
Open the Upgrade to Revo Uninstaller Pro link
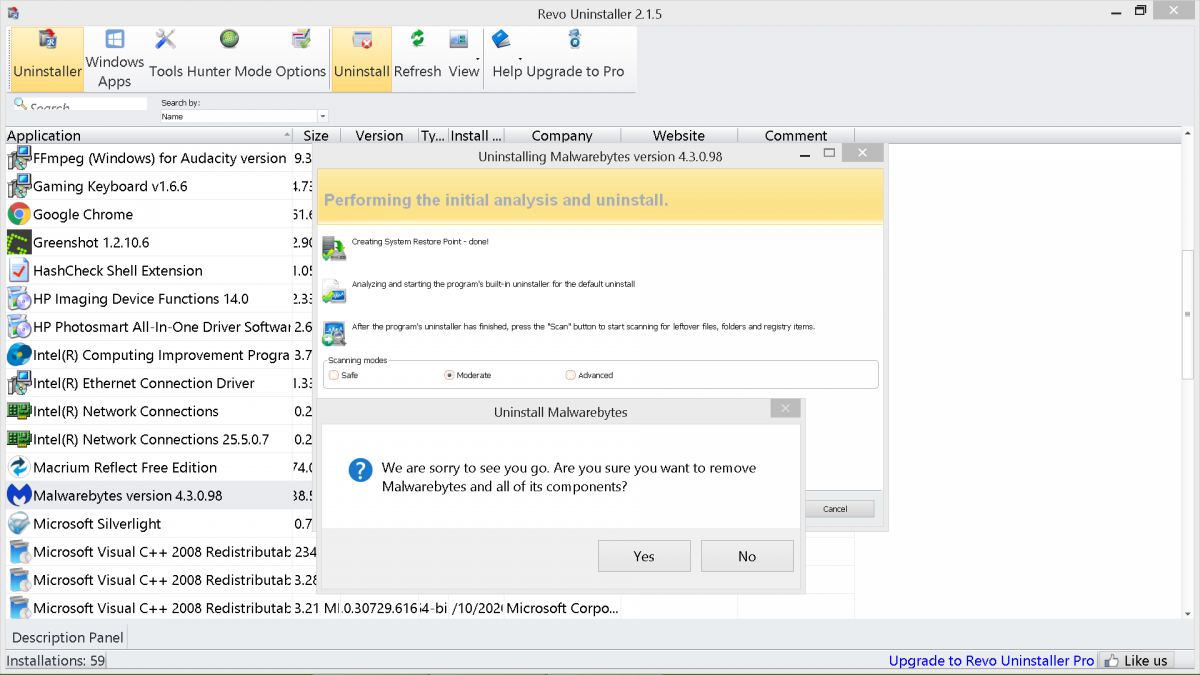[992, 660]
